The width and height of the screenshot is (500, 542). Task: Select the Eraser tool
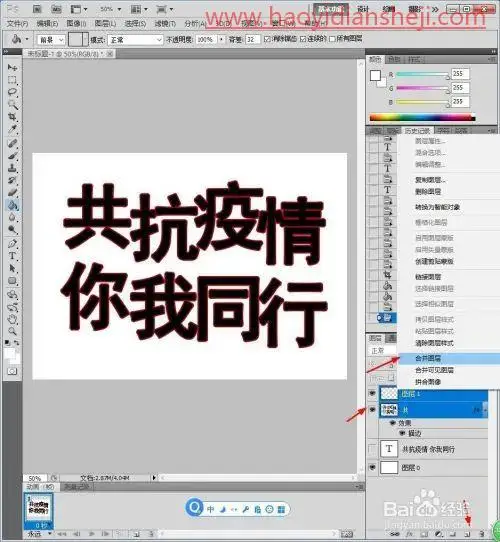pos(12,193)
